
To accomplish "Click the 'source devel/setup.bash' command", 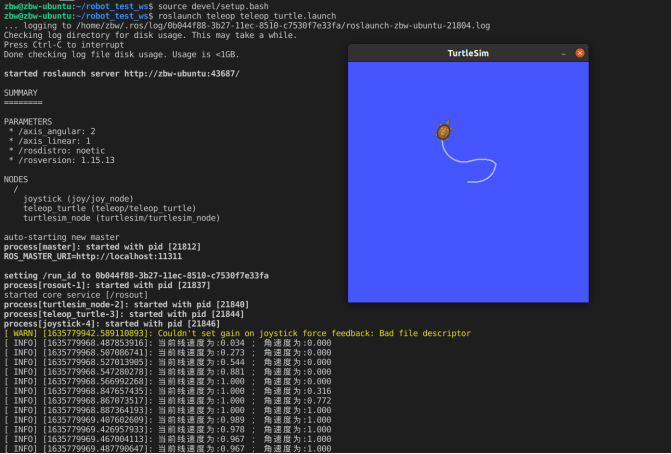I will [213, 6].
